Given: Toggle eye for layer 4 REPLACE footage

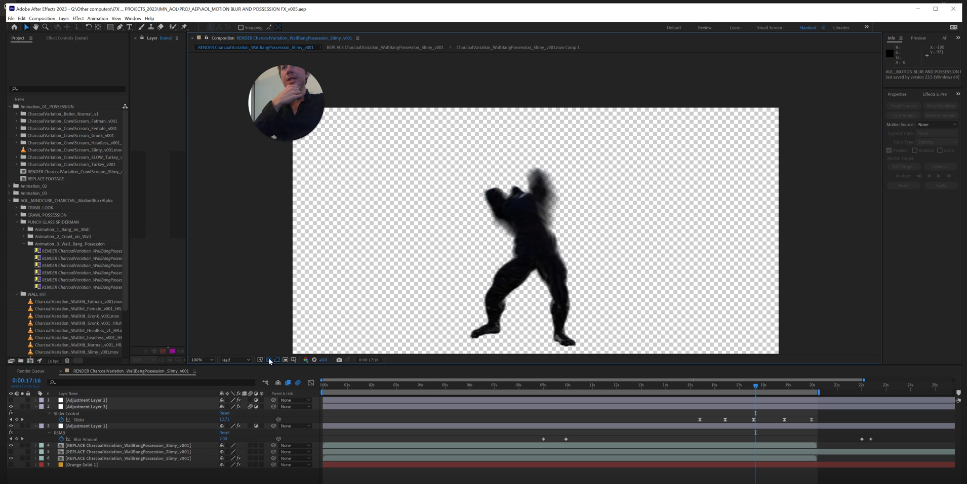Looking at the screenshot, I should [10, 445].
